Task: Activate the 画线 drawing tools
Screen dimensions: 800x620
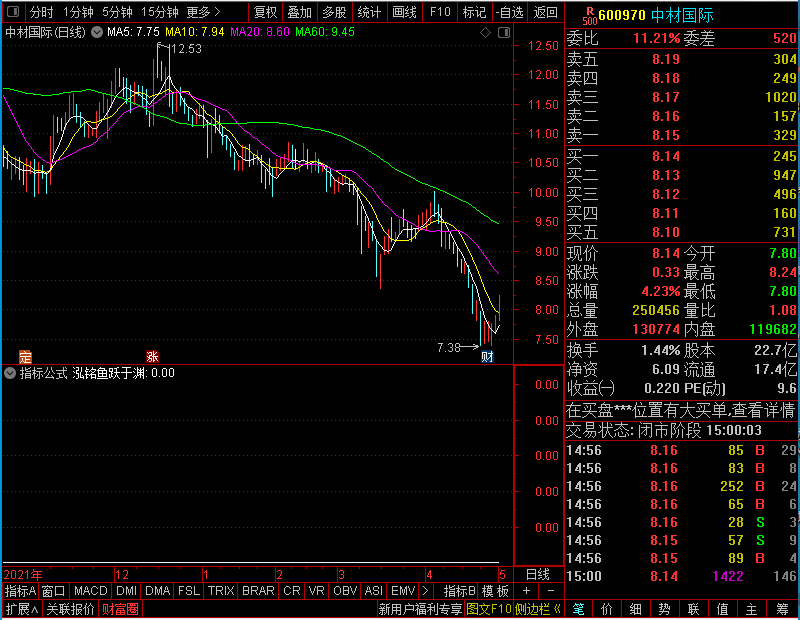Action: (x=404, y=12)
